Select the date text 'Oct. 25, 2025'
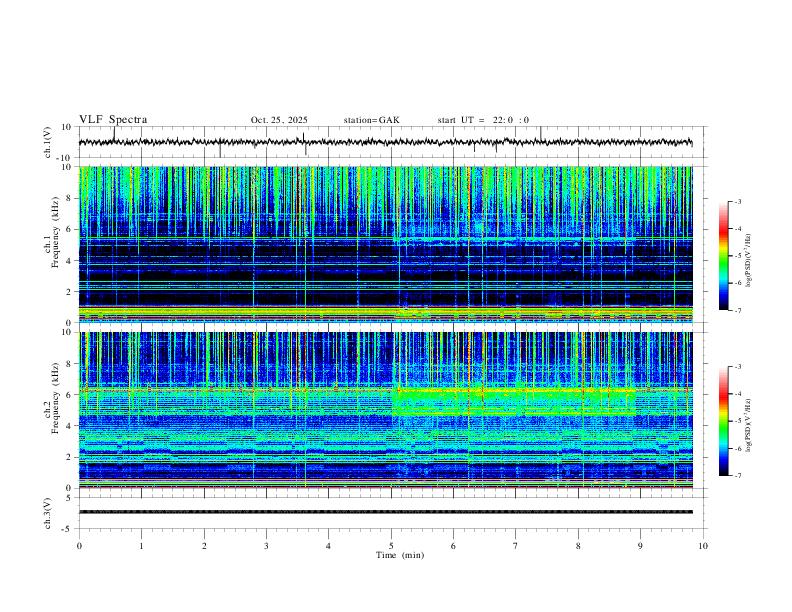Image resolution: width=792 pixels, height=612 pixels. [x=279, y=120]
